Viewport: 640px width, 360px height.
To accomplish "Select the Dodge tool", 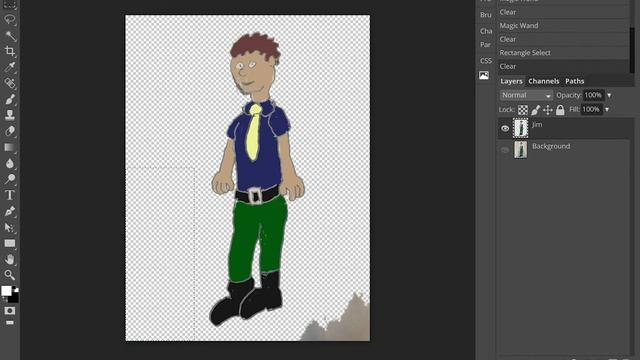I will point(10,179).
